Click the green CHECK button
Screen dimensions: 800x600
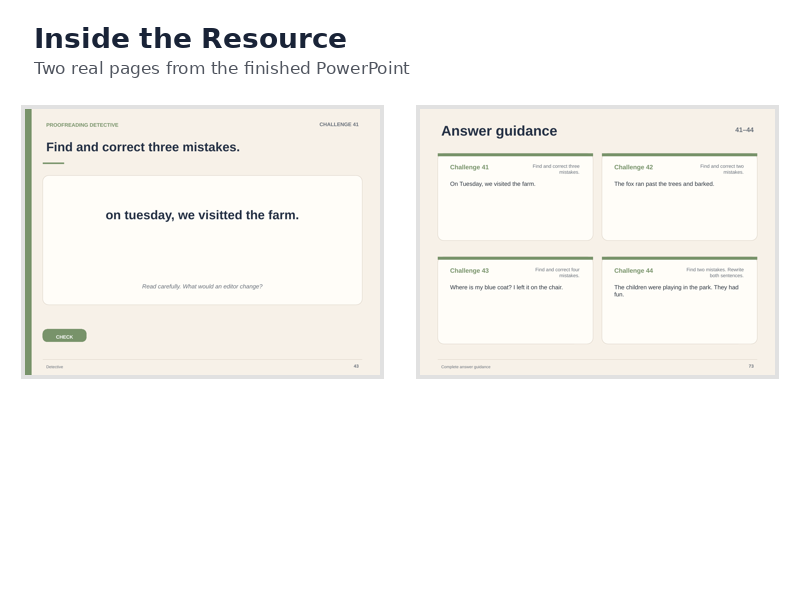coord(64,336)
